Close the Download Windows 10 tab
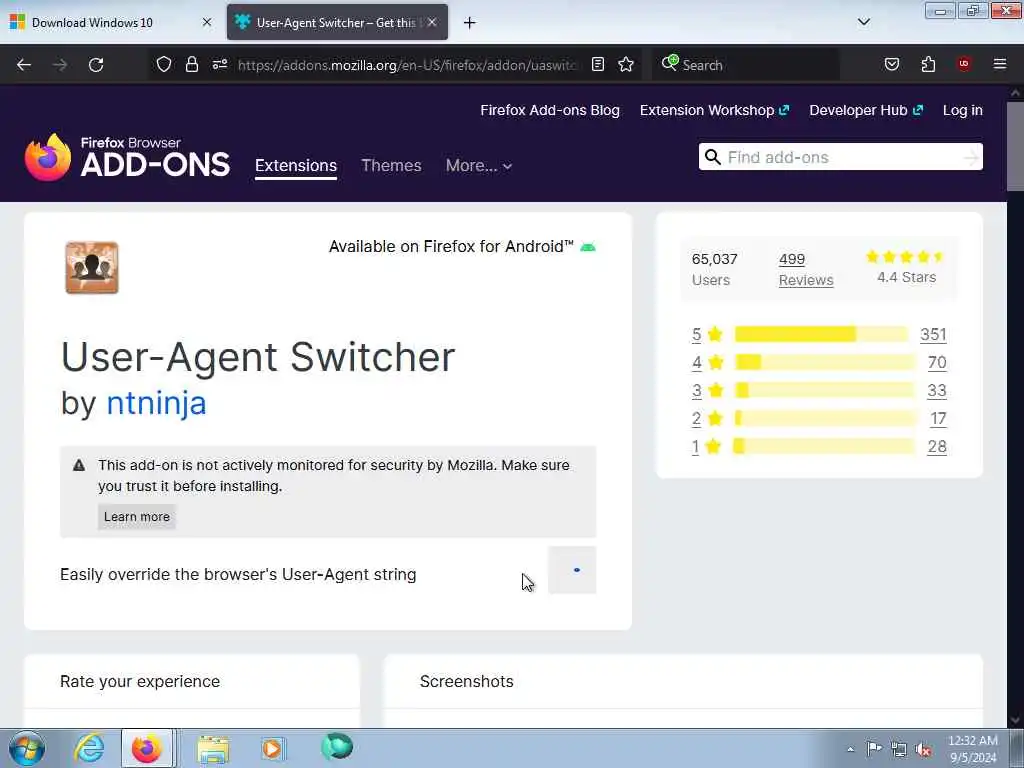 [207, 22]
